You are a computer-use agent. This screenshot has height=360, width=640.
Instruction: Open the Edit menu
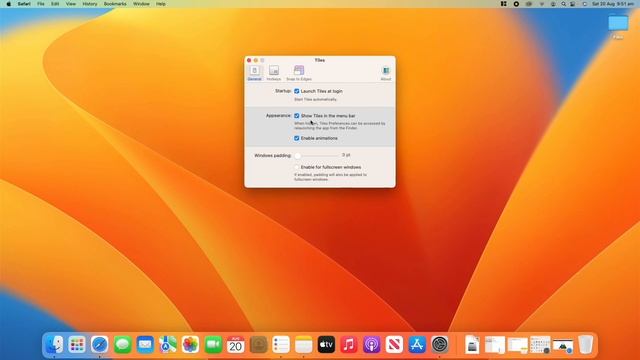click(55, 4)
